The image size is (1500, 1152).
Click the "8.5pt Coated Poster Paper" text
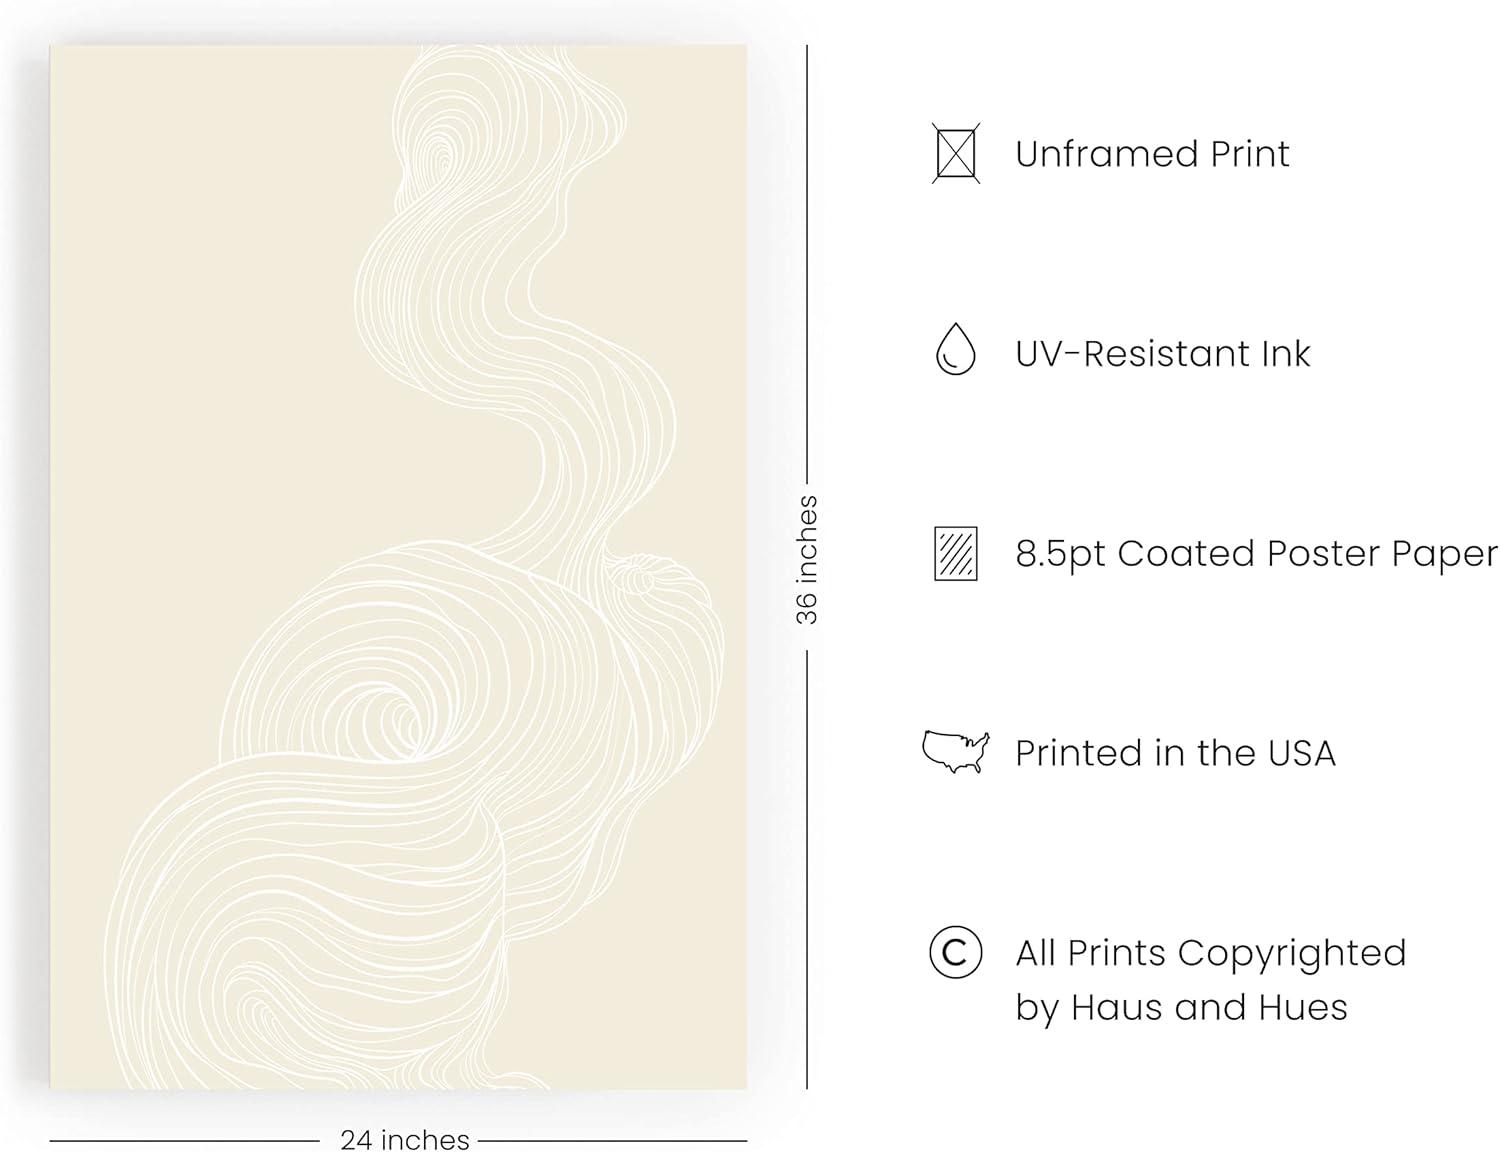point(1256,553)
